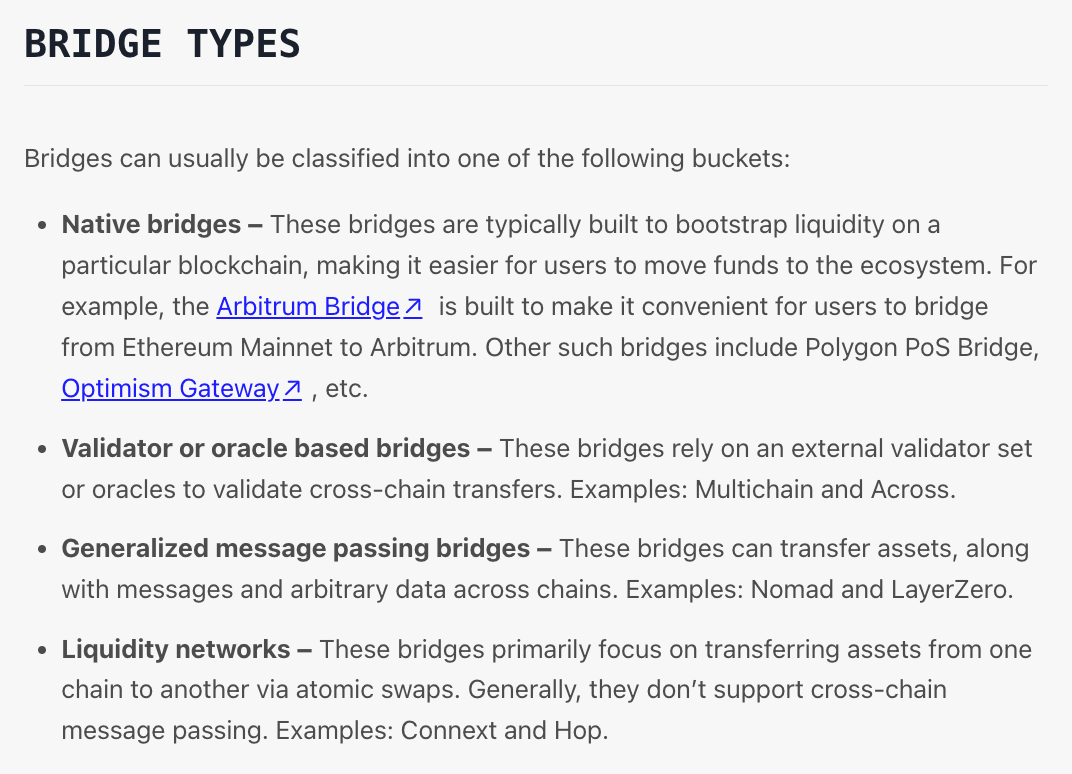Image resolution: width=1072 pixels, height=774 pixels.
Task: Open the Optimism Gateway link
Action: pyautogui.click(x=170, y=388)
